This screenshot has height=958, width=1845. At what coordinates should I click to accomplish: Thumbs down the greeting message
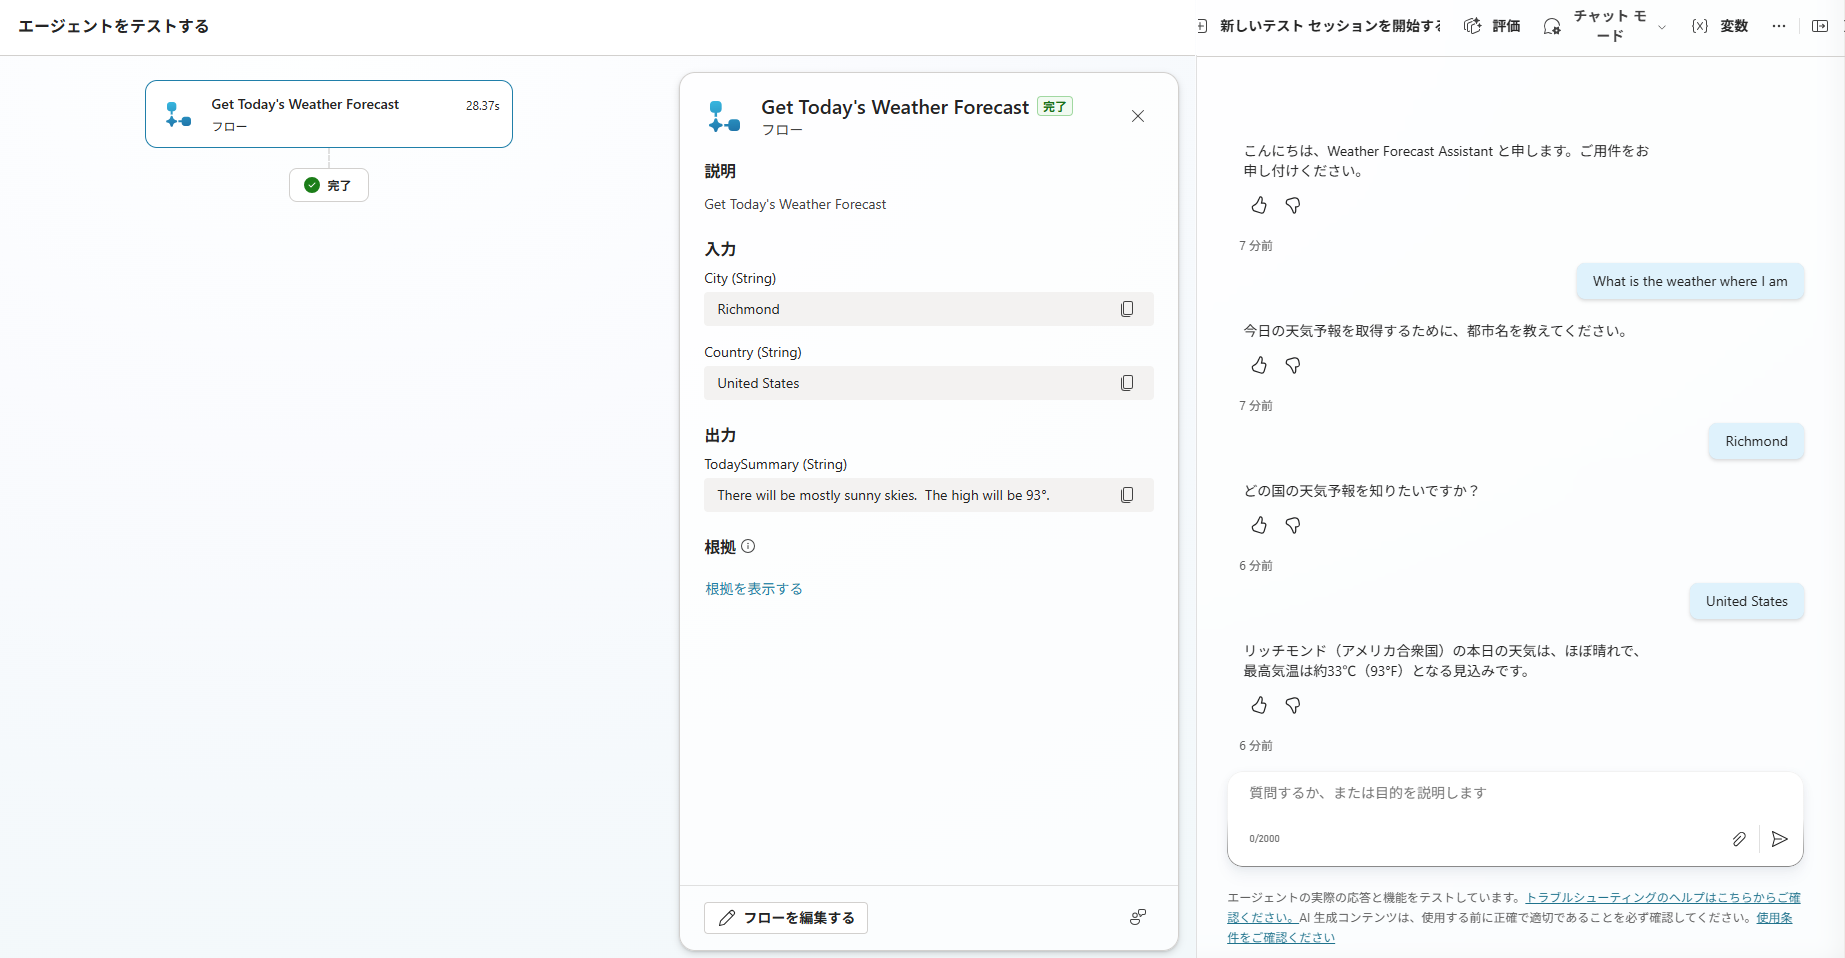coord(1293,205)
